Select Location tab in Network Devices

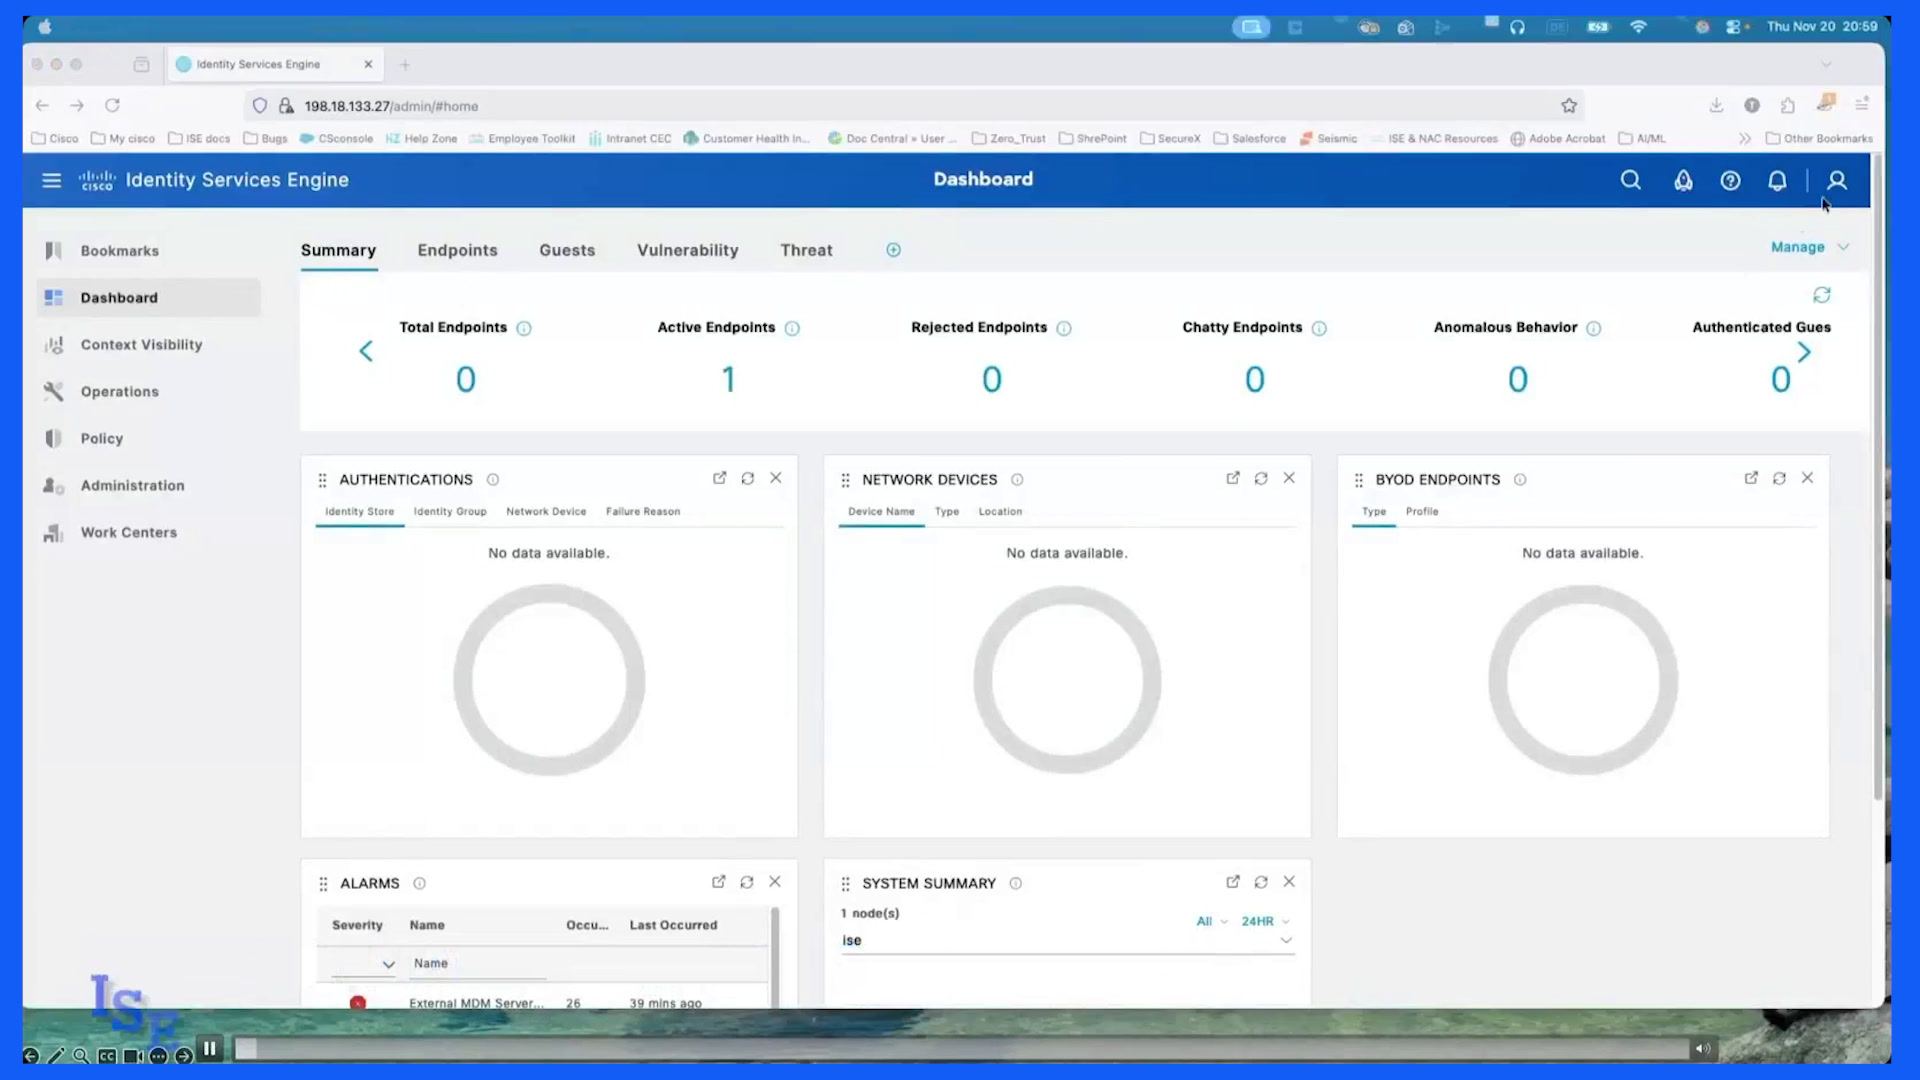(1000, 511)
